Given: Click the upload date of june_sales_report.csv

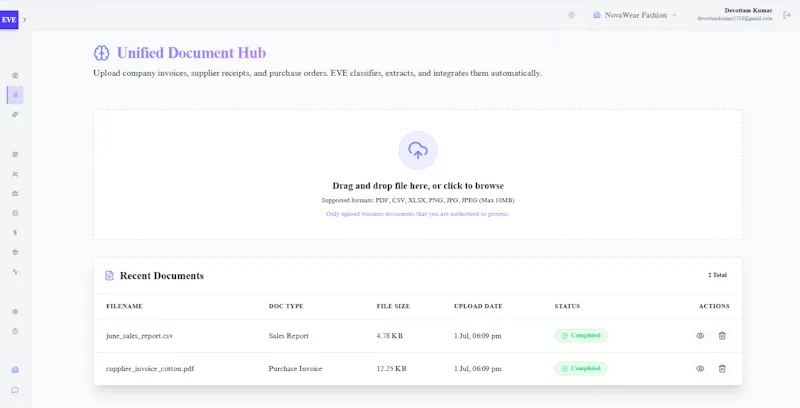Looking at the screenshot, I should (x=478, y=336).
